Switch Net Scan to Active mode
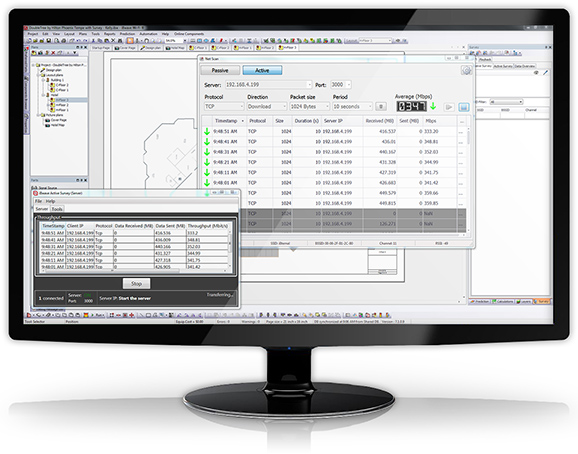The width and height of the screenshot is (578, 454). click(262, 70)
